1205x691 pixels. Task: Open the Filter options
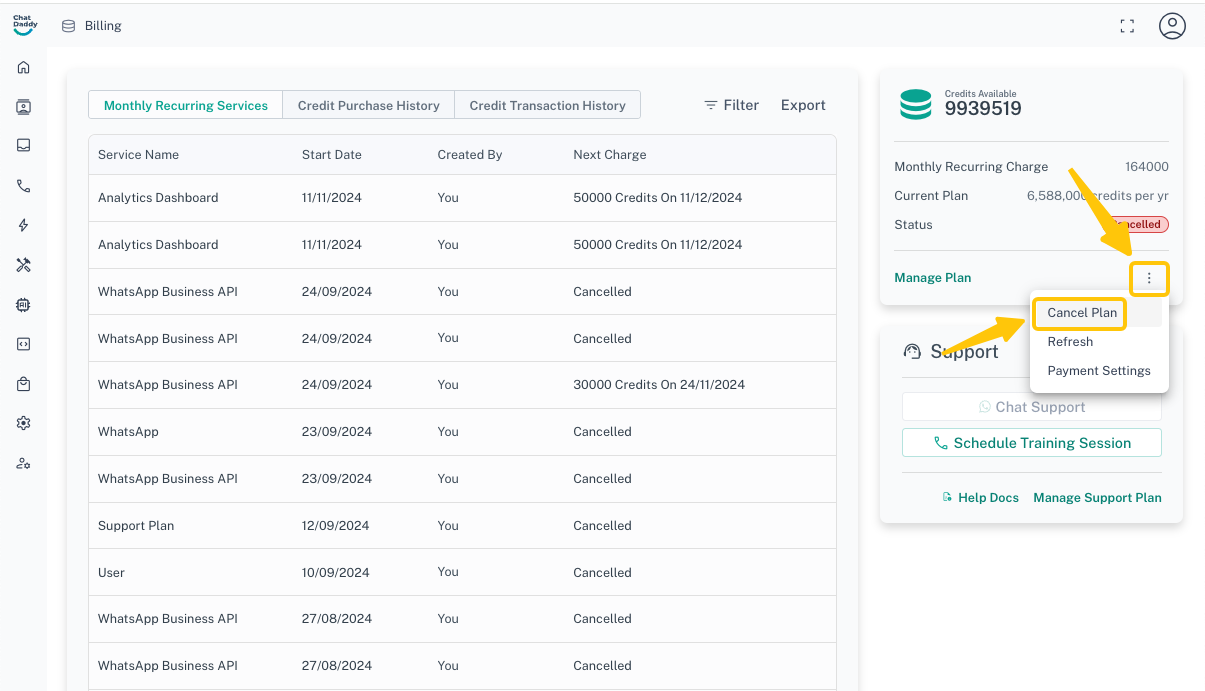[x=731, y=105]
